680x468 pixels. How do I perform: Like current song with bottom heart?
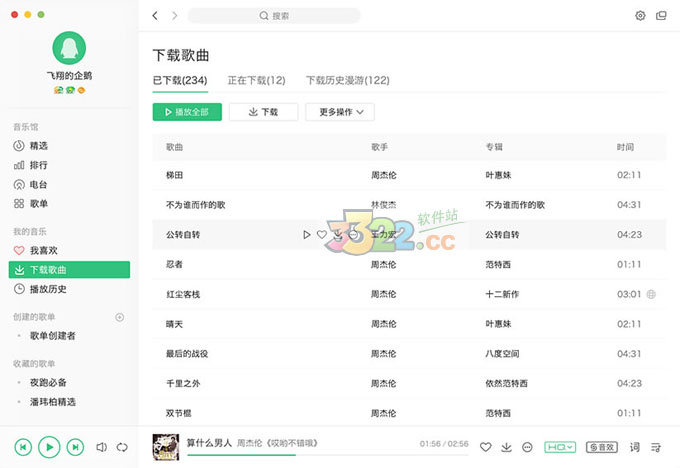coord(486,447)
